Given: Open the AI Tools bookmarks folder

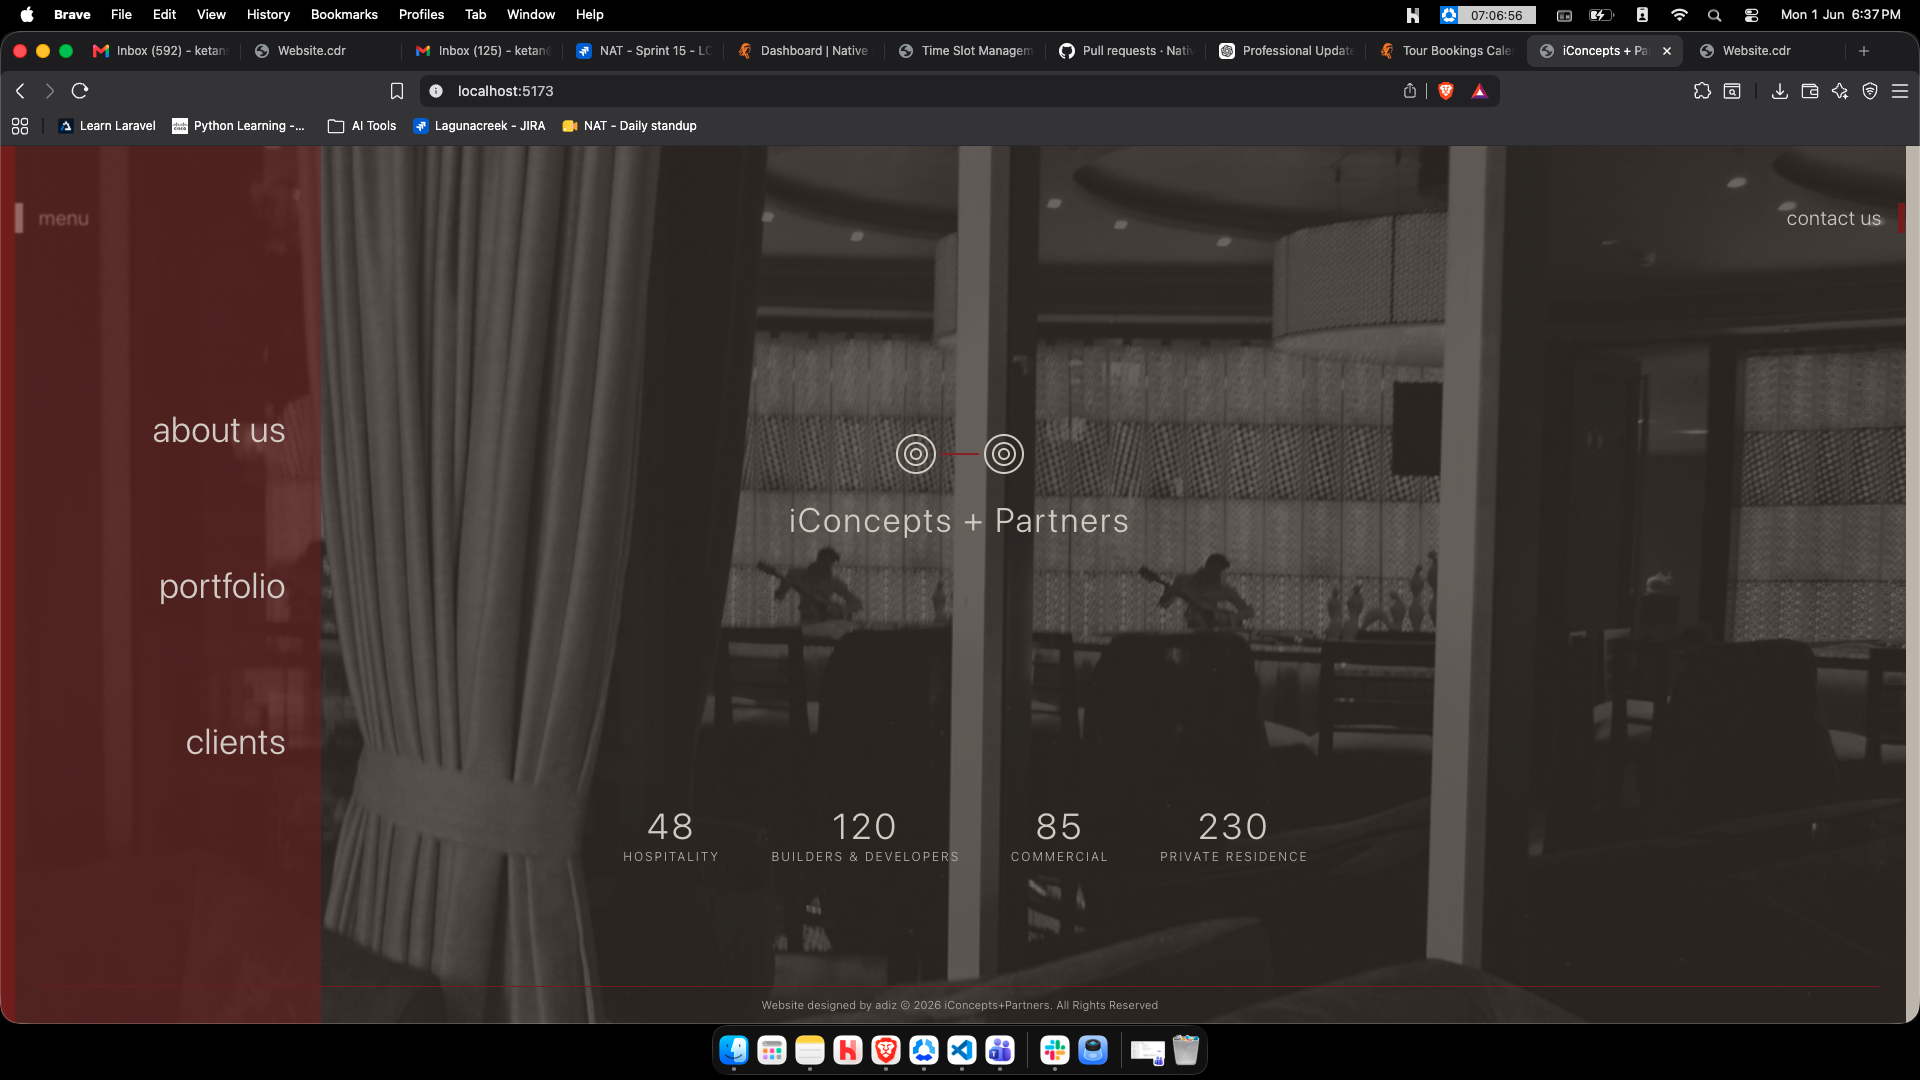Looking at the screenshot, I should (x=362, y=126).
